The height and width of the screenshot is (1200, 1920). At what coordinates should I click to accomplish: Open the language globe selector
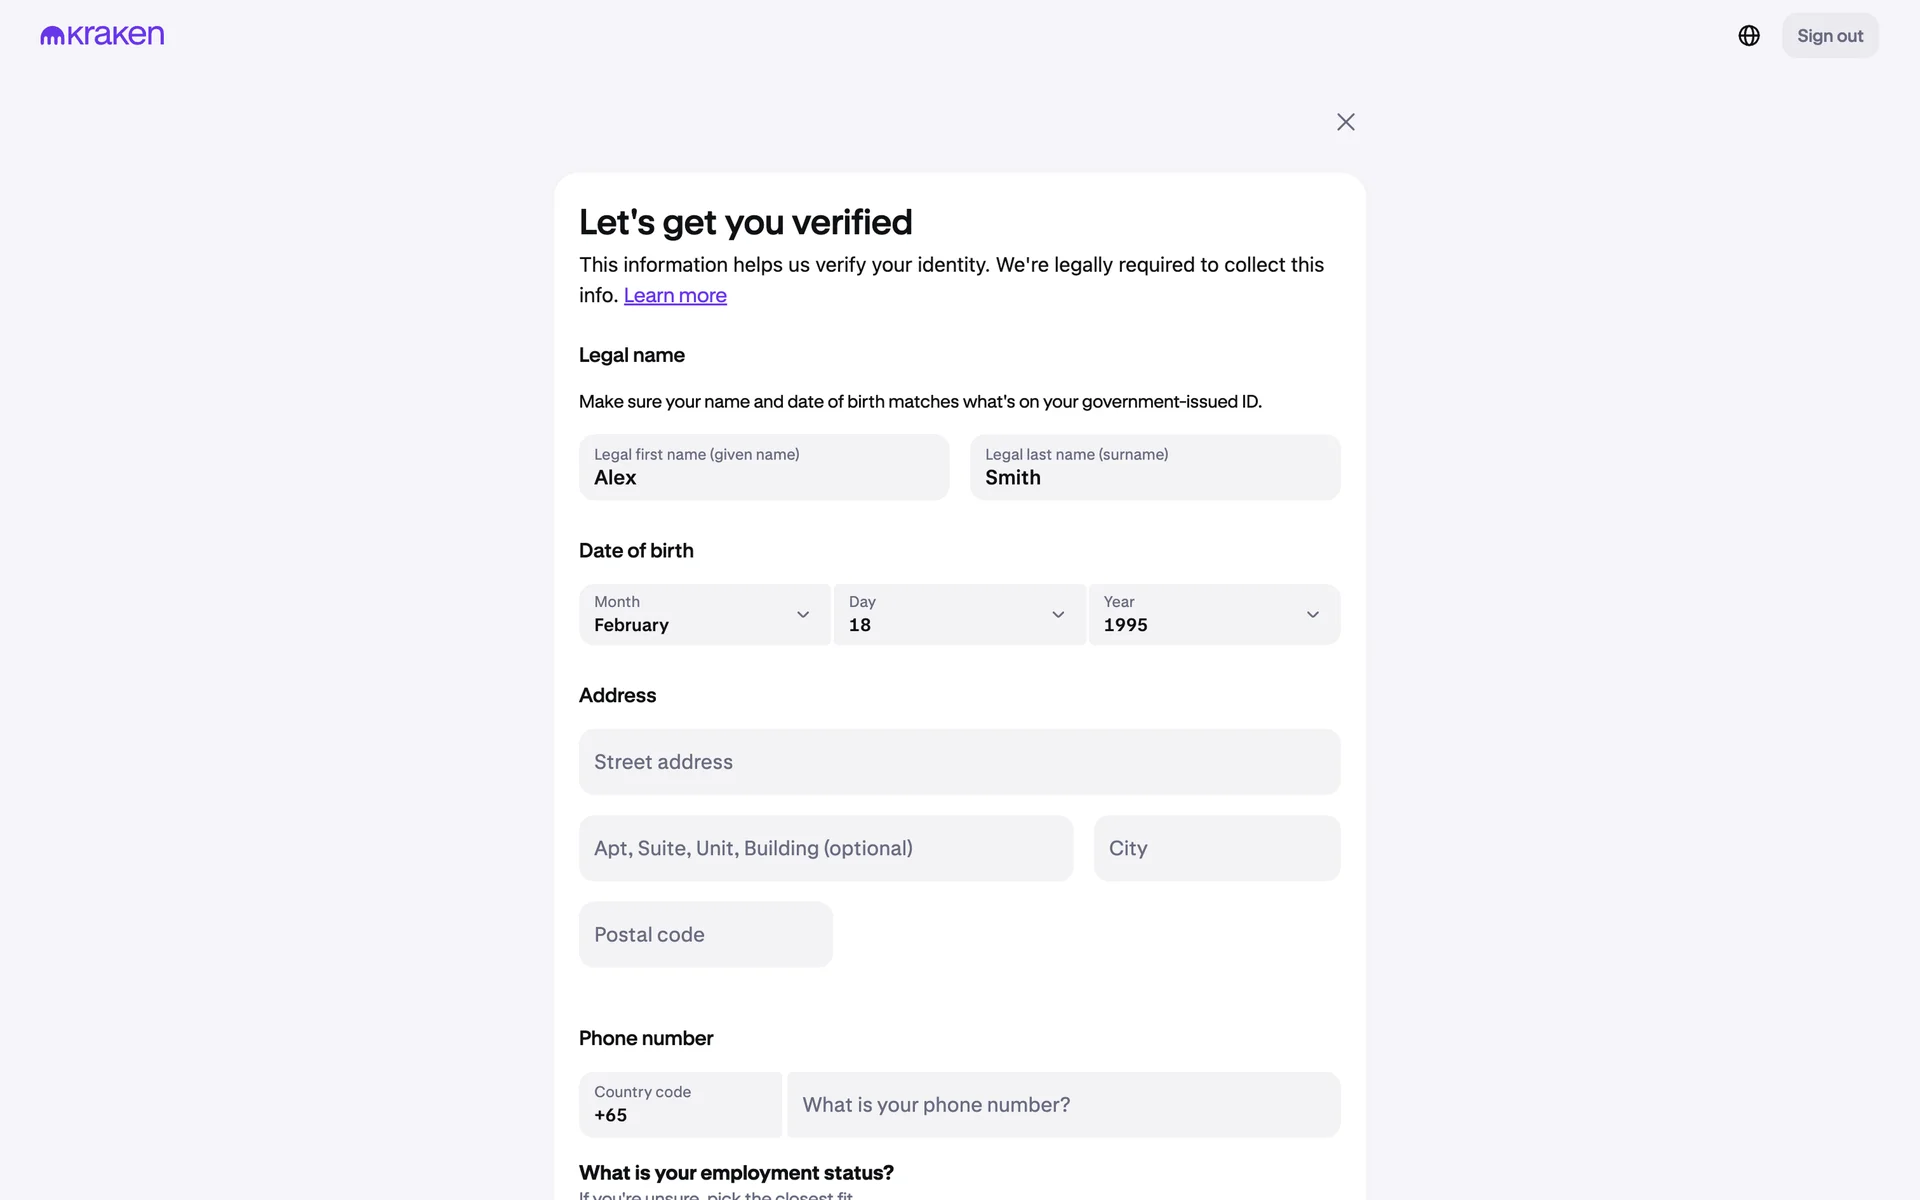(1749, 36)
